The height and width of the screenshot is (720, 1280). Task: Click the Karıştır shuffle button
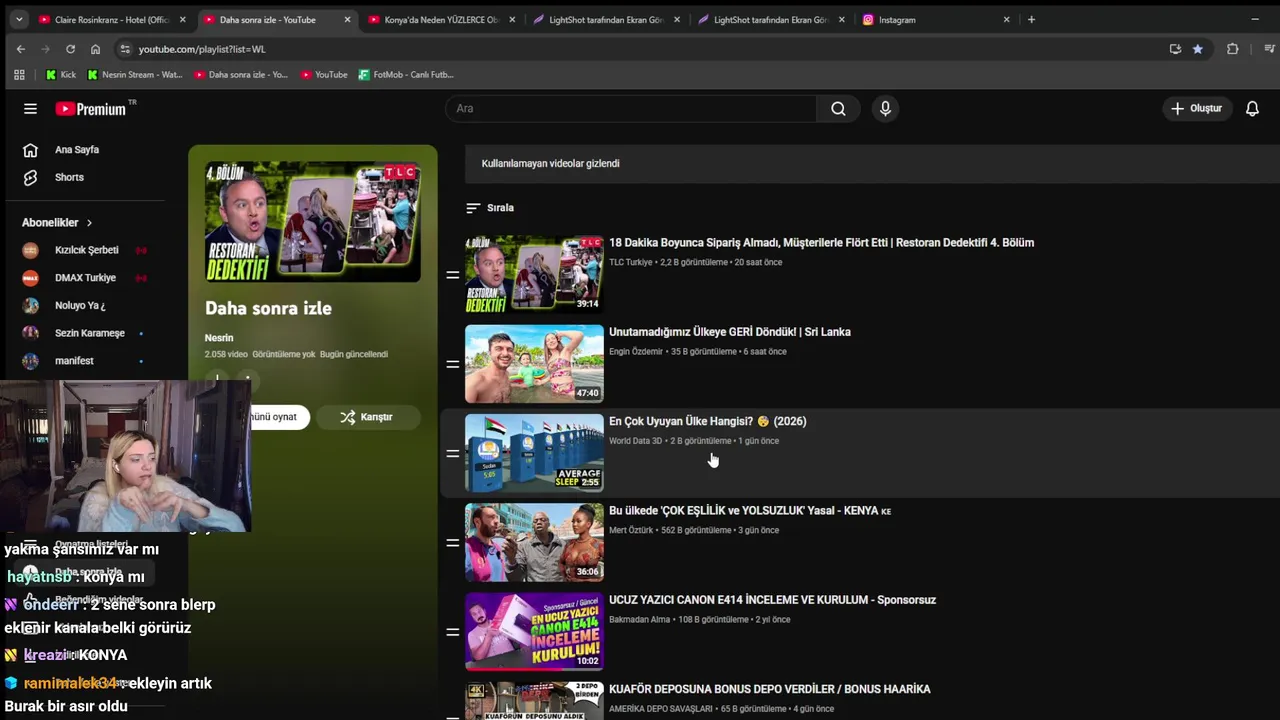pyautogui.click(x=366, y=417)
